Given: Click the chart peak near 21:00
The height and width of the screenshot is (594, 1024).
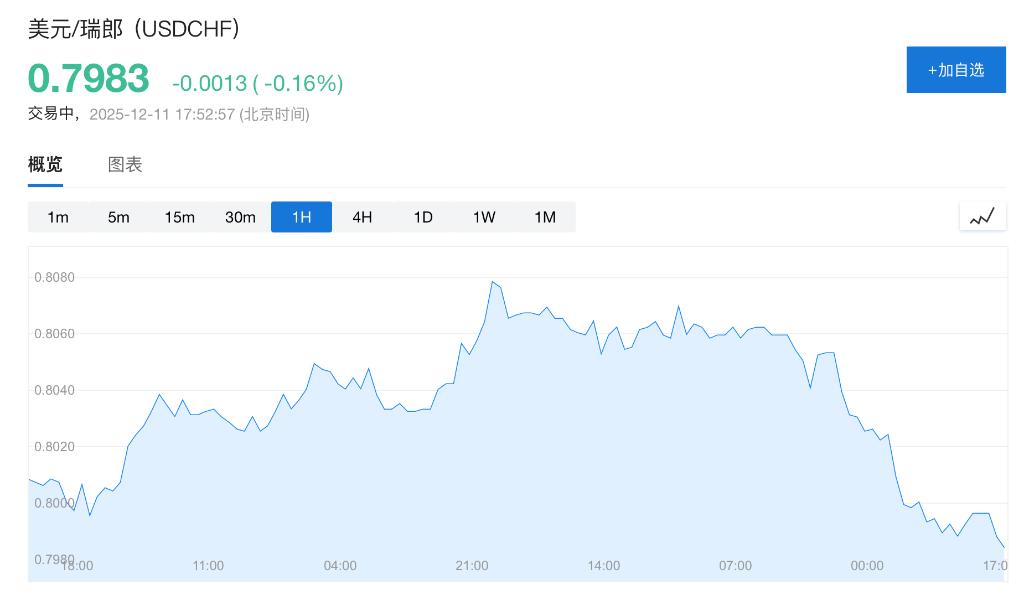Looking at the screenshot, I should (x=493, y=282).
